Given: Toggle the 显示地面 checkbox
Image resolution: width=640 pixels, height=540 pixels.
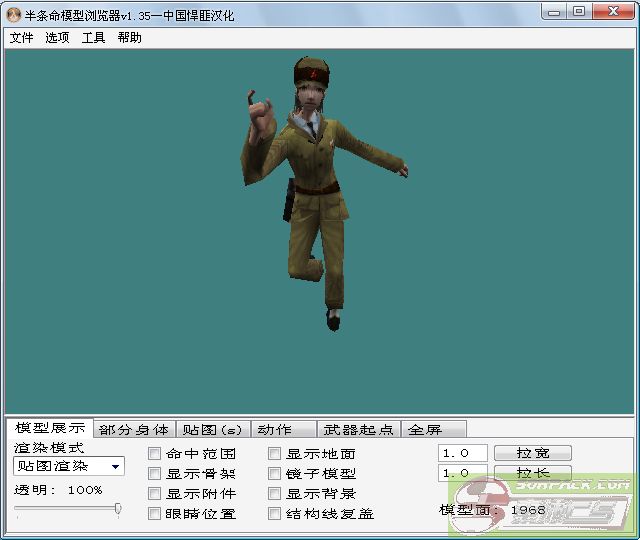Looking at the screenshot, I should 275,454.
